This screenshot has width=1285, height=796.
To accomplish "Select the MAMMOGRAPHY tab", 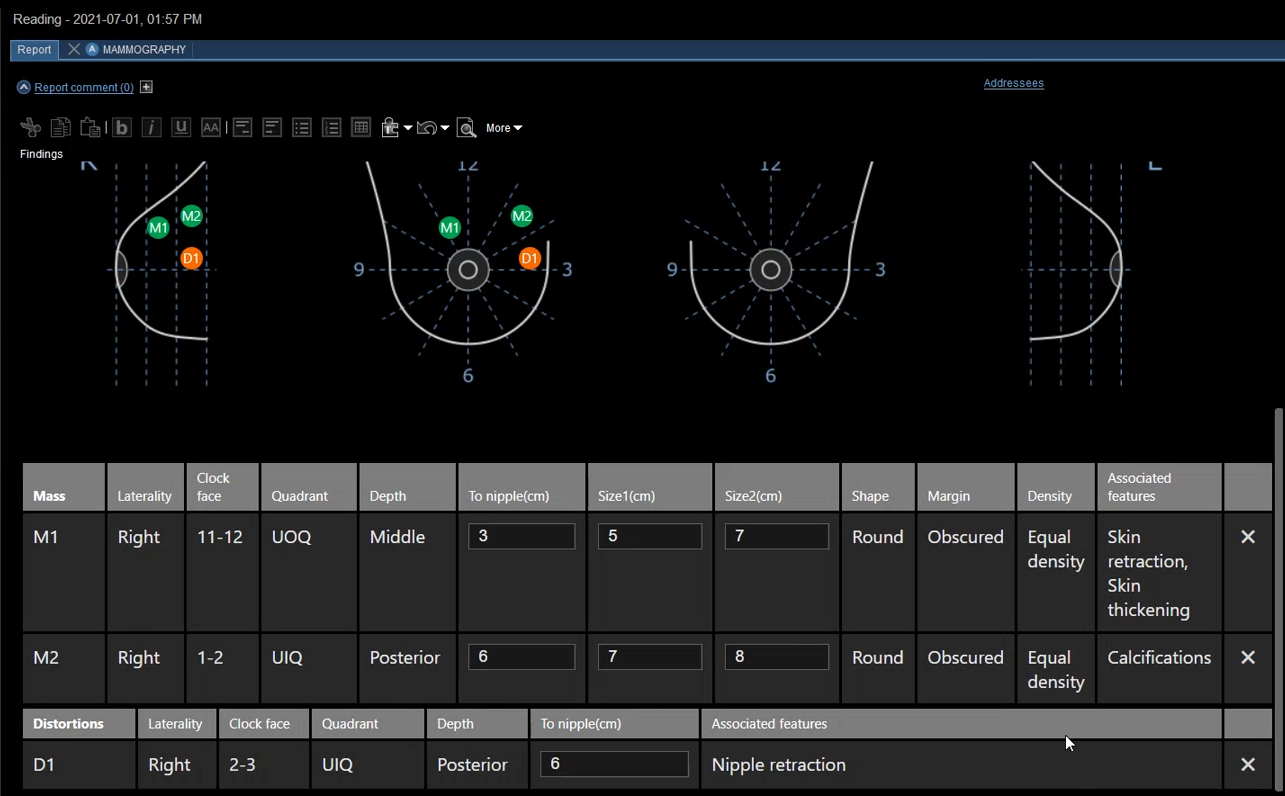I will (144, 50).
